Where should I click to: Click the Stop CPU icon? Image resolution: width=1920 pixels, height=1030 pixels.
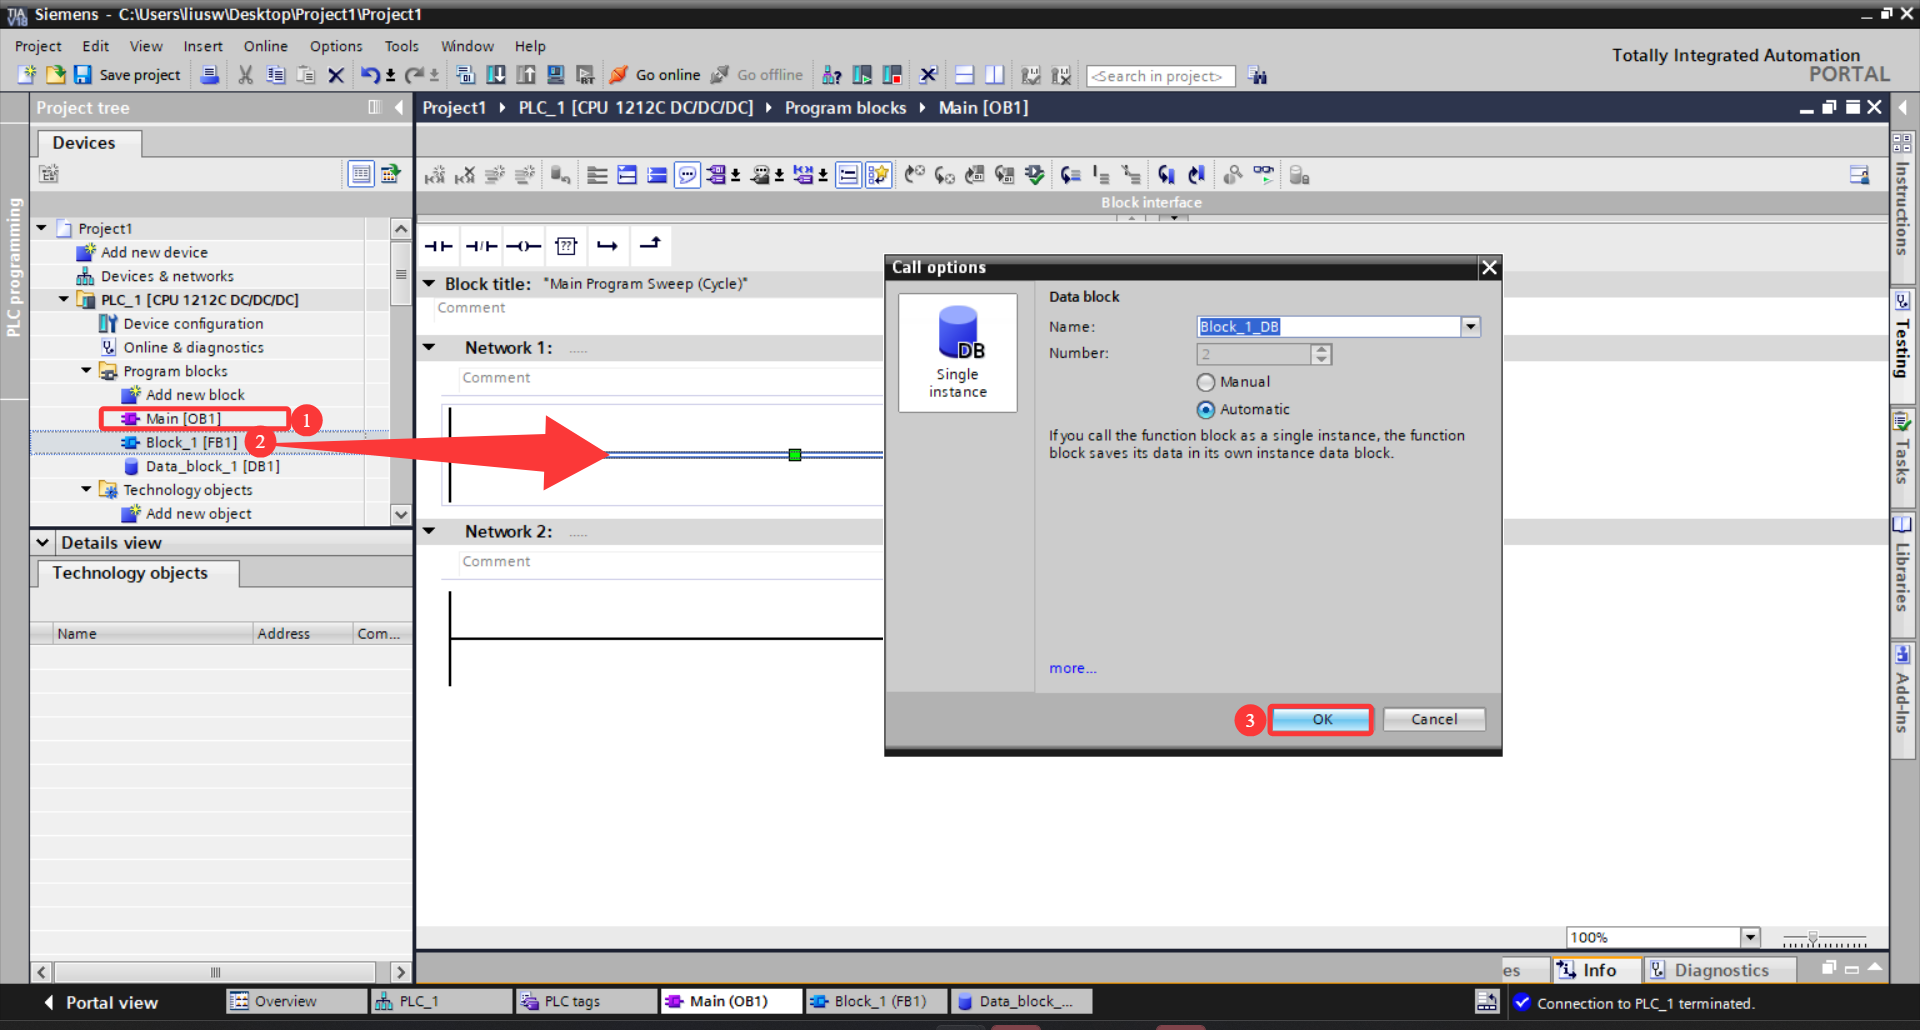point(892,75)
